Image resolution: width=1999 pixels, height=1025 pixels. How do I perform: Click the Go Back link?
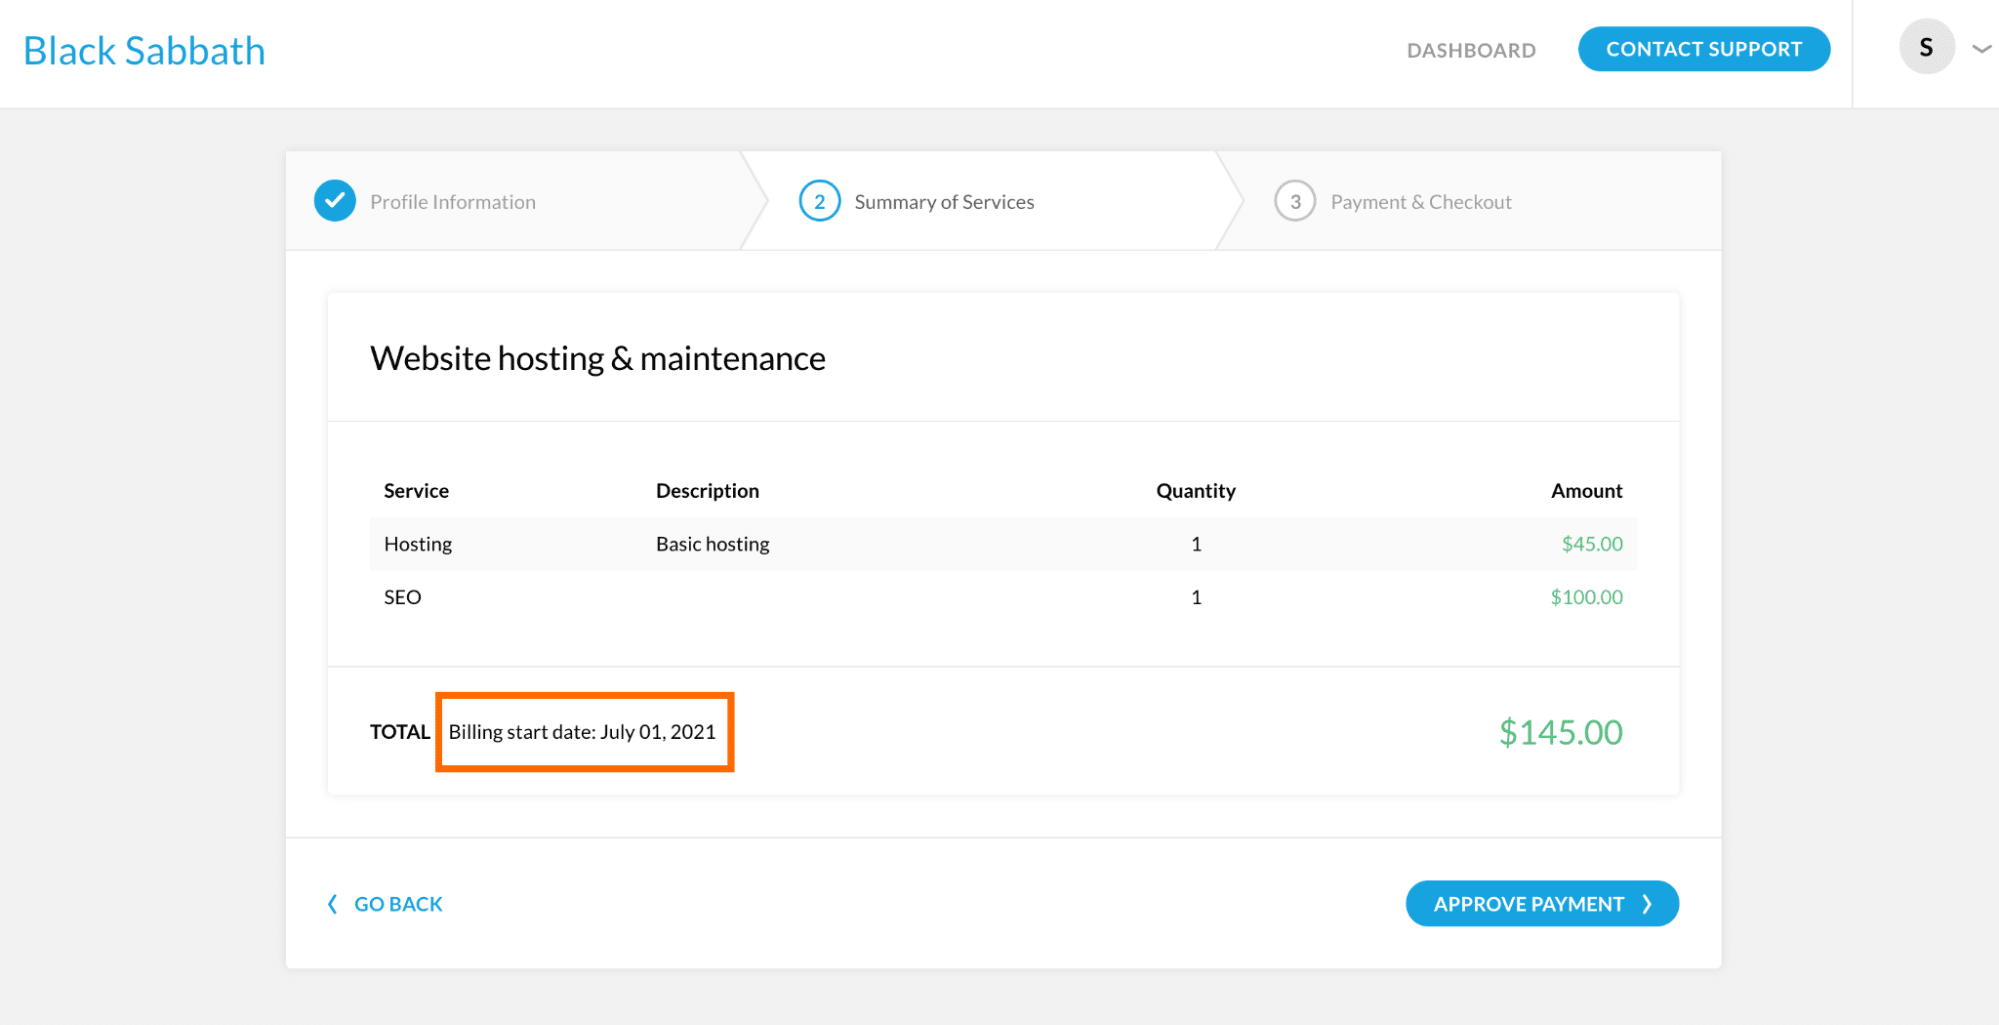[x=398, y=904]
